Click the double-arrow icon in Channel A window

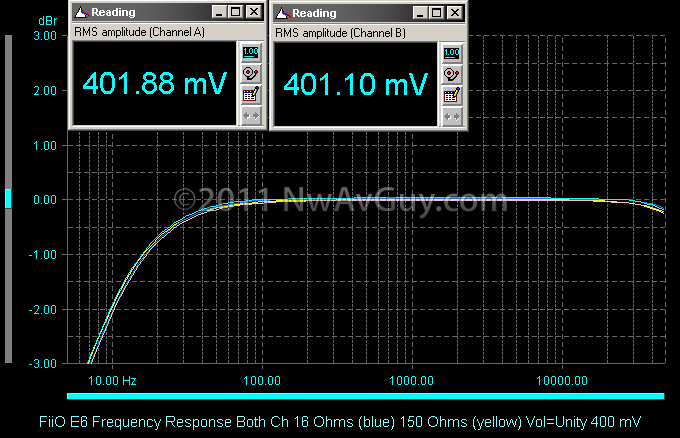coord(251,116)
